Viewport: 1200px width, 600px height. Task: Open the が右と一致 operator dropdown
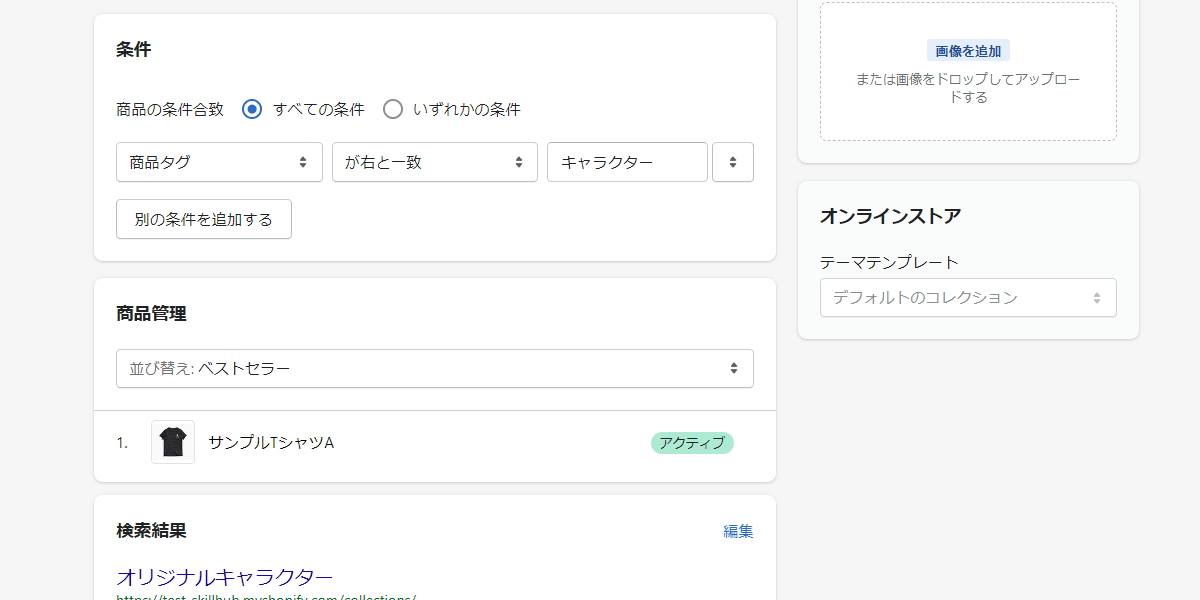pos(435,162)
